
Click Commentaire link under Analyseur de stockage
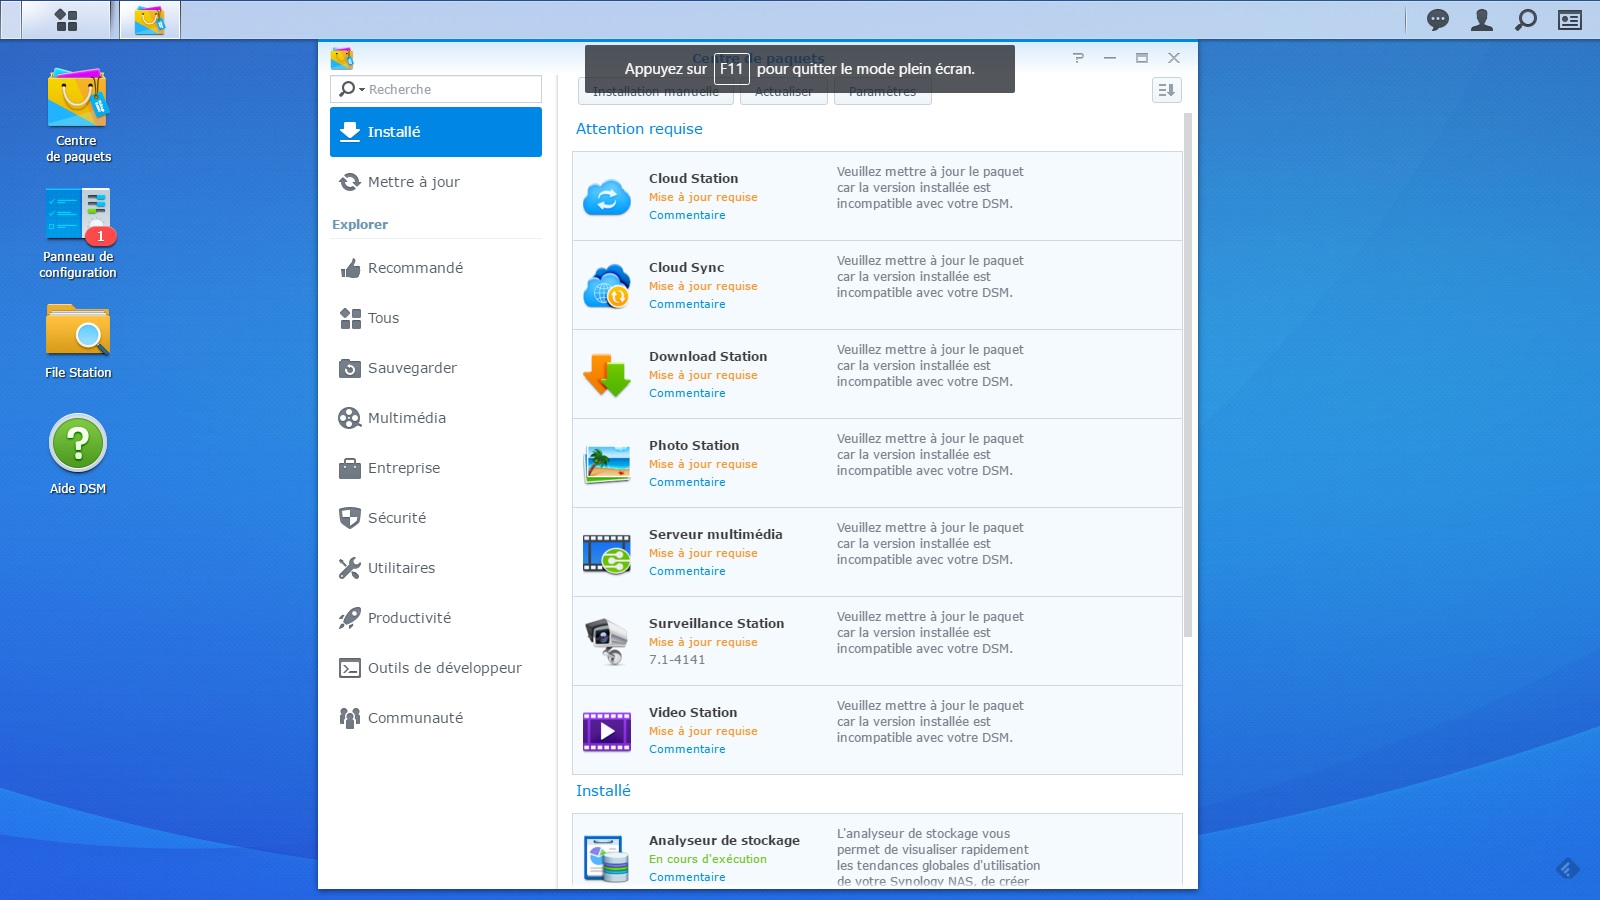click(687, 877)
